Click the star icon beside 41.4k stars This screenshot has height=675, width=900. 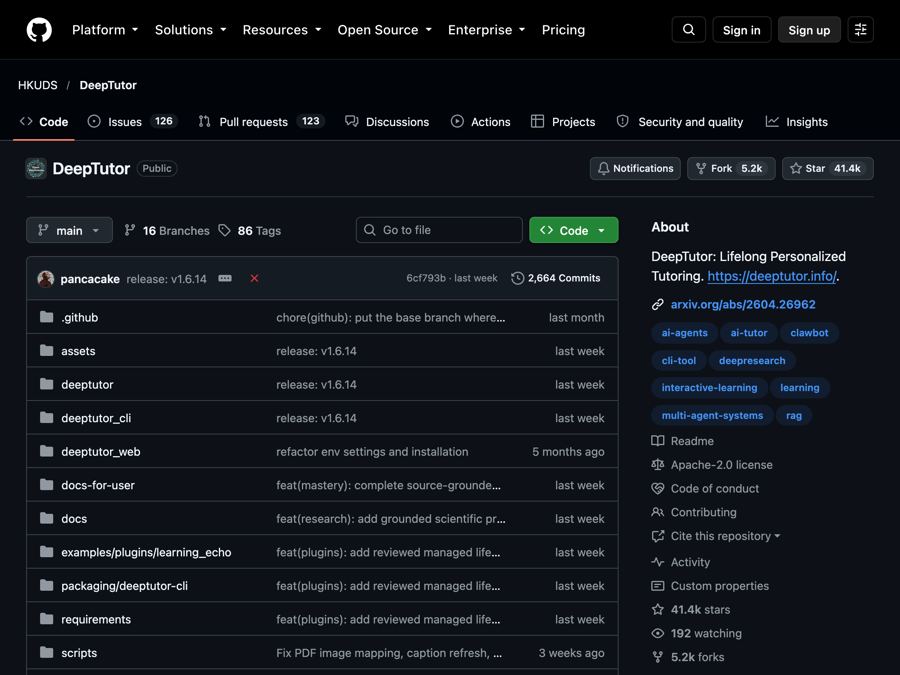658,610
